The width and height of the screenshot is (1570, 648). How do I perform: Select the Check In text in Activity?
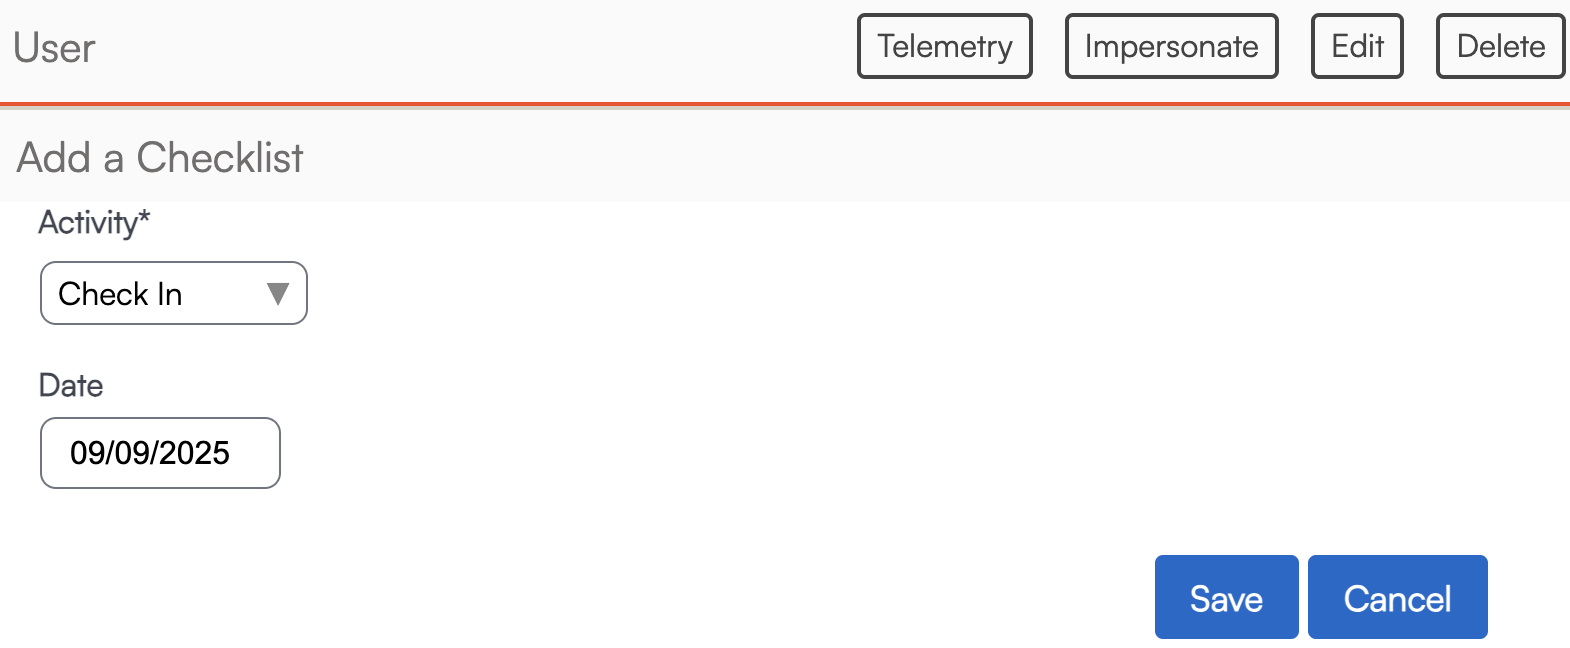point(120,294)
